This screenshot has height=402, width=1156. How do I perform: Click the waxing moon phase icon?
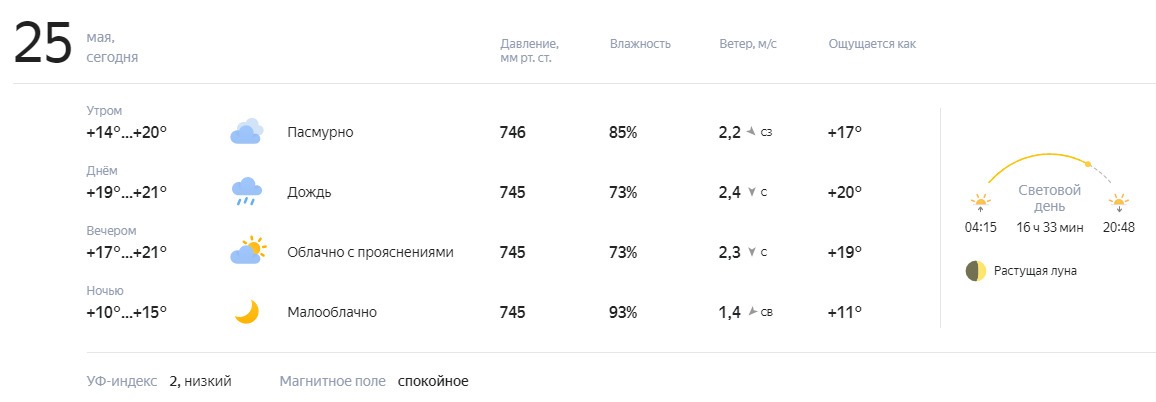(975, 271)
